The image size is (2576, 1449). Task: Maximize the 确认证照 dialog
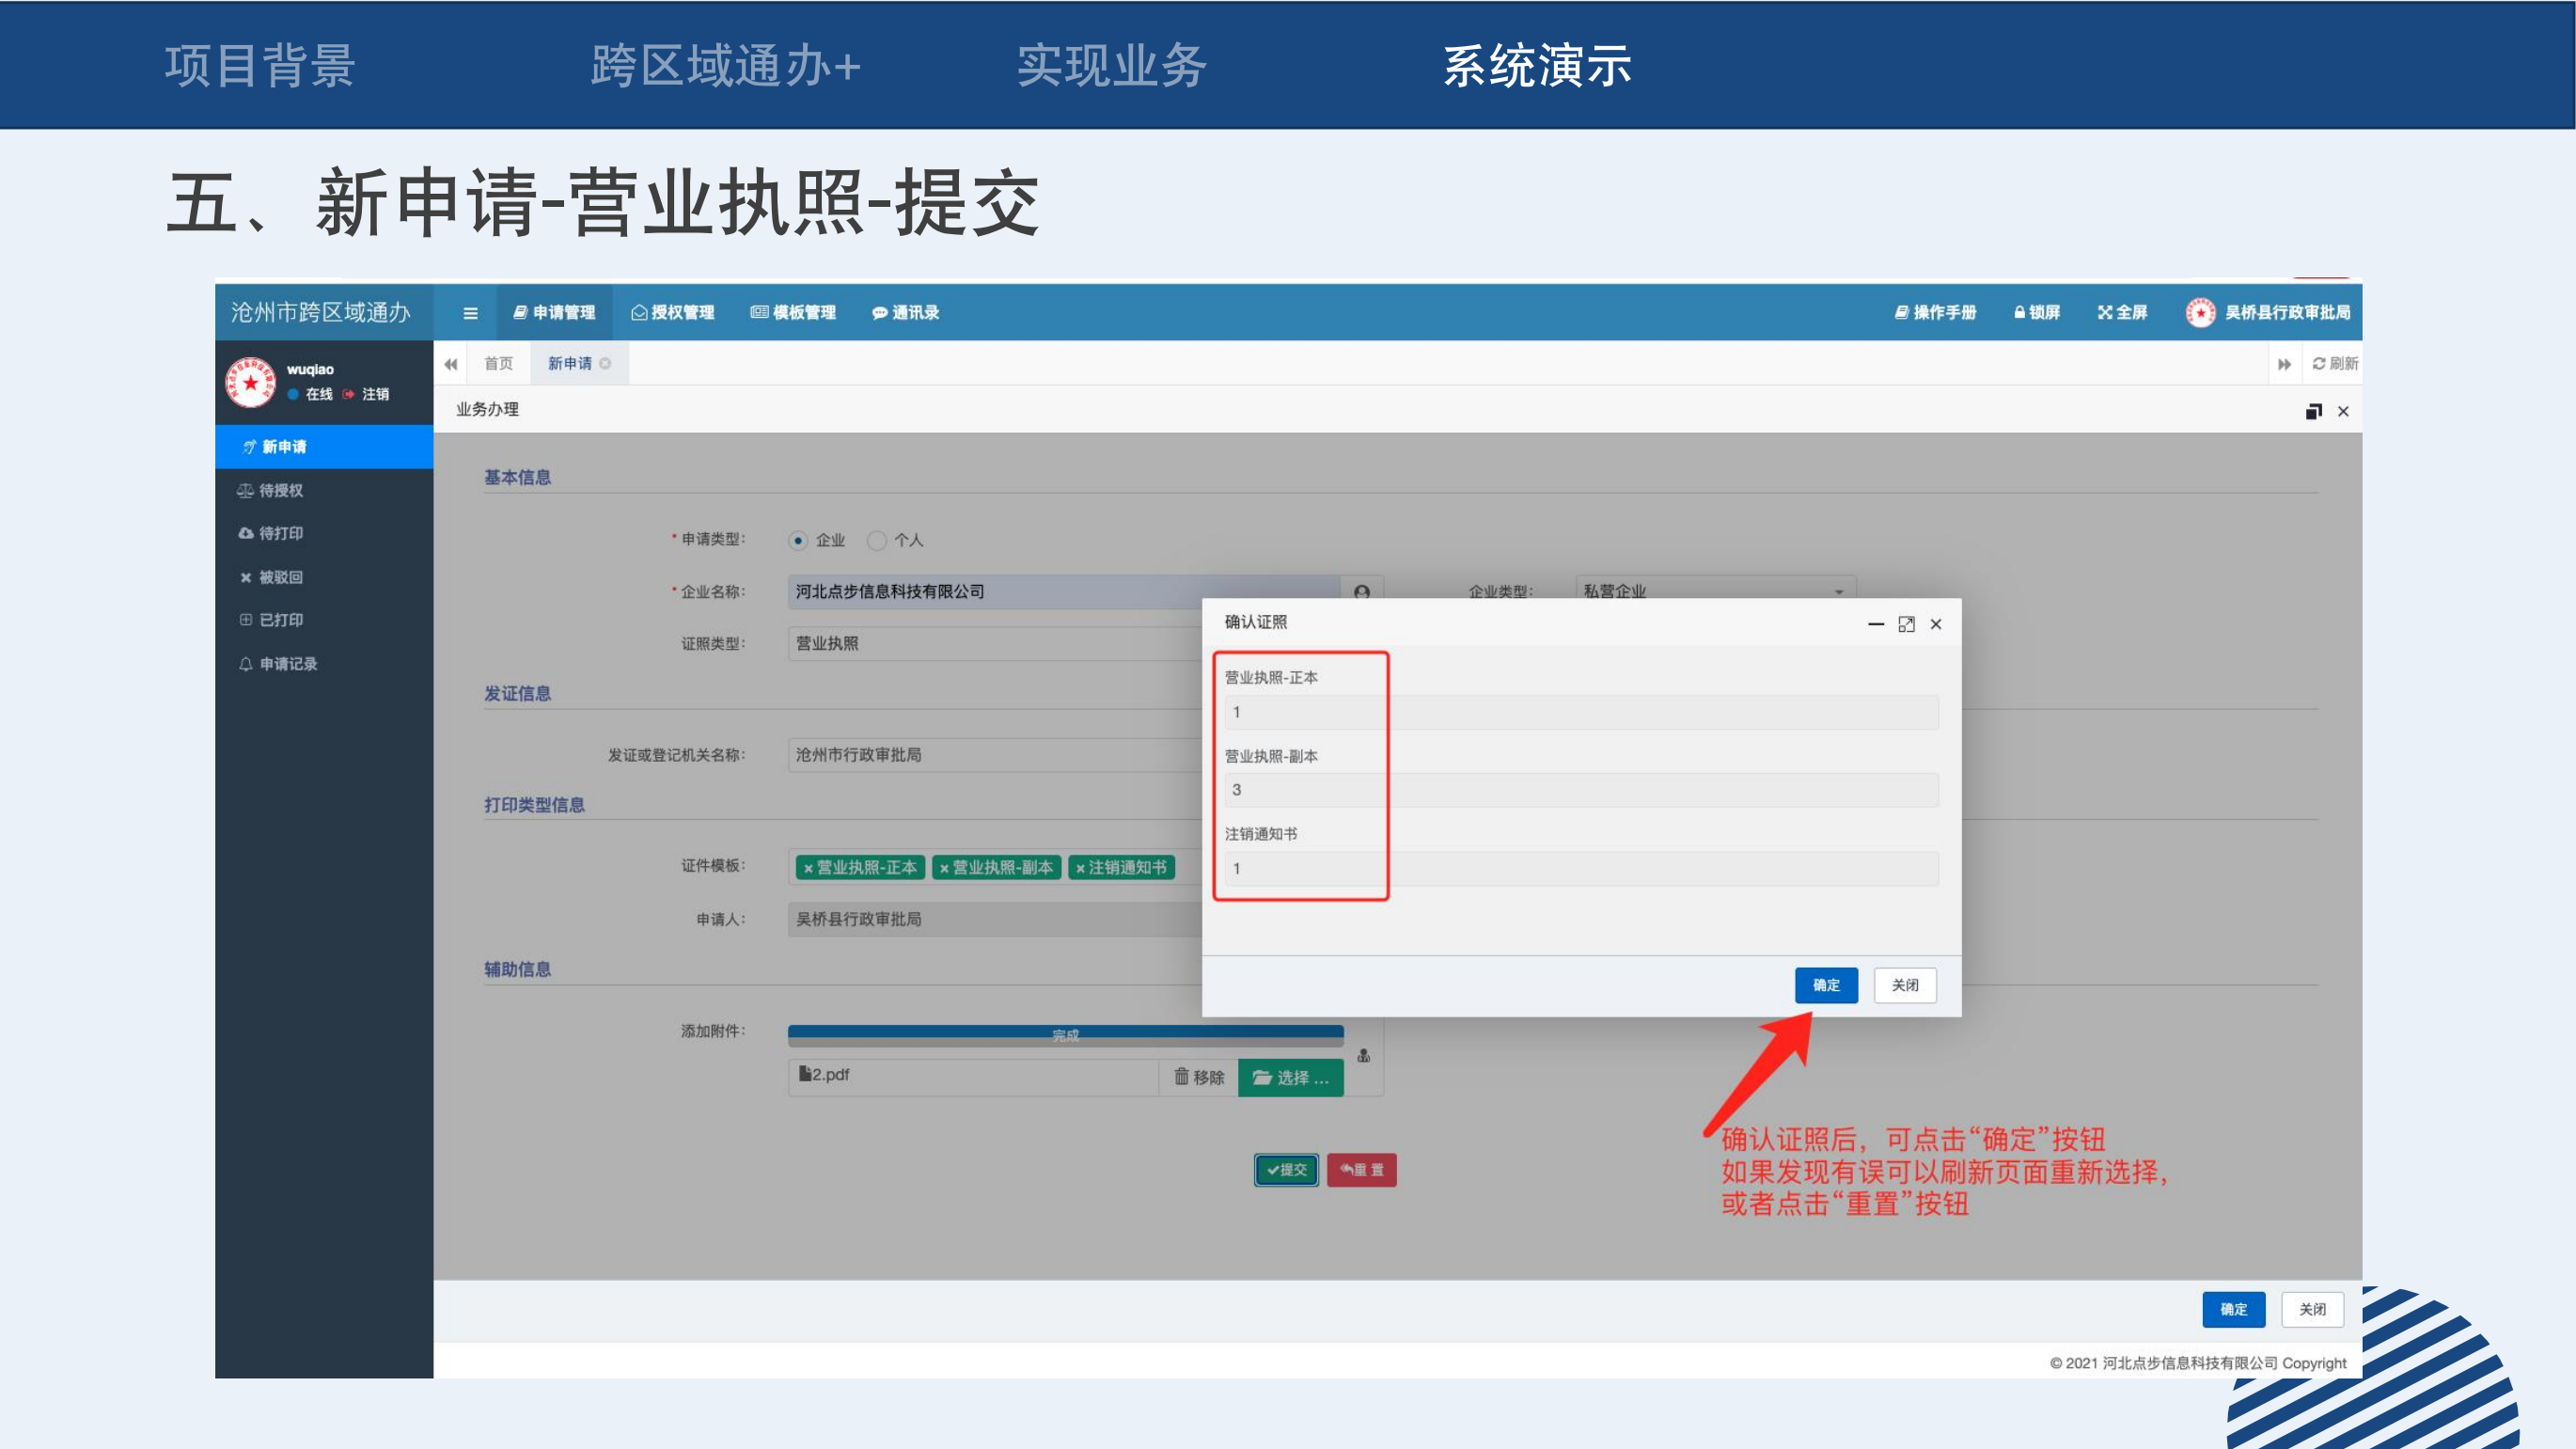coord(1906,624)
